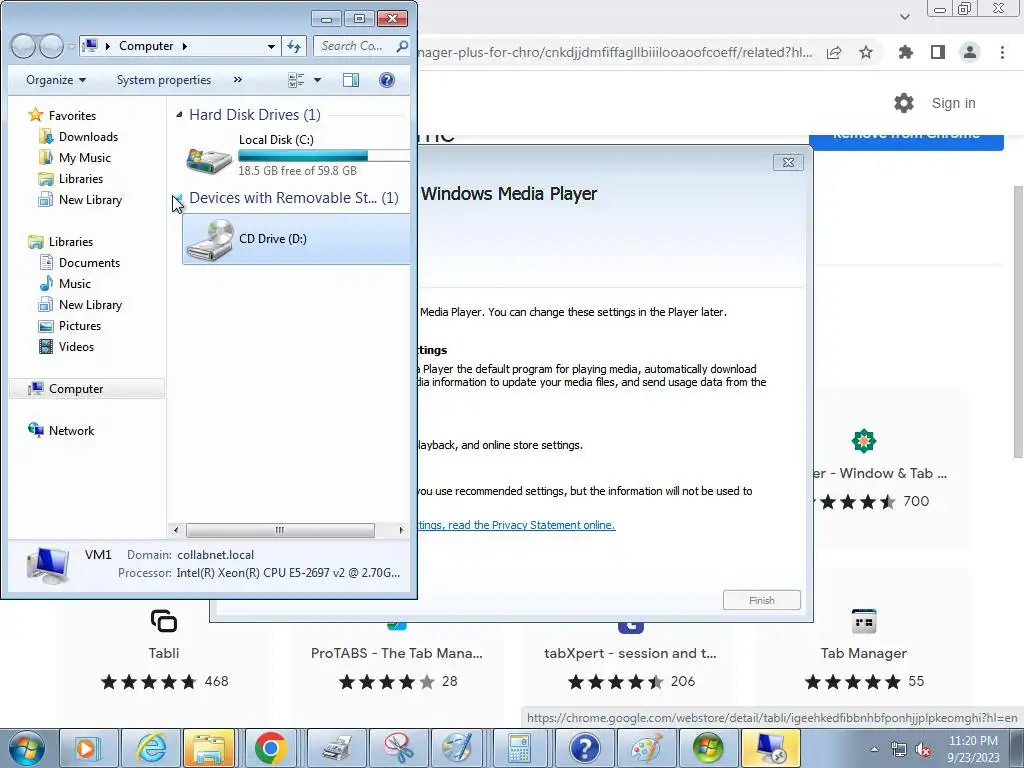1024x768 pixels.
Task: Close the Windows Media Player dialog
Action: coord(788,163)
